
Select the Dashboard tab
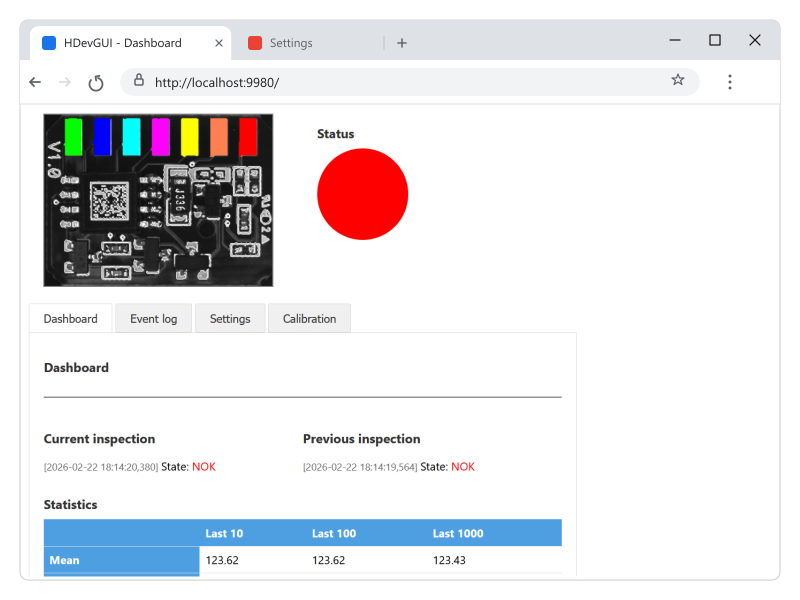(x=70, y=318)
